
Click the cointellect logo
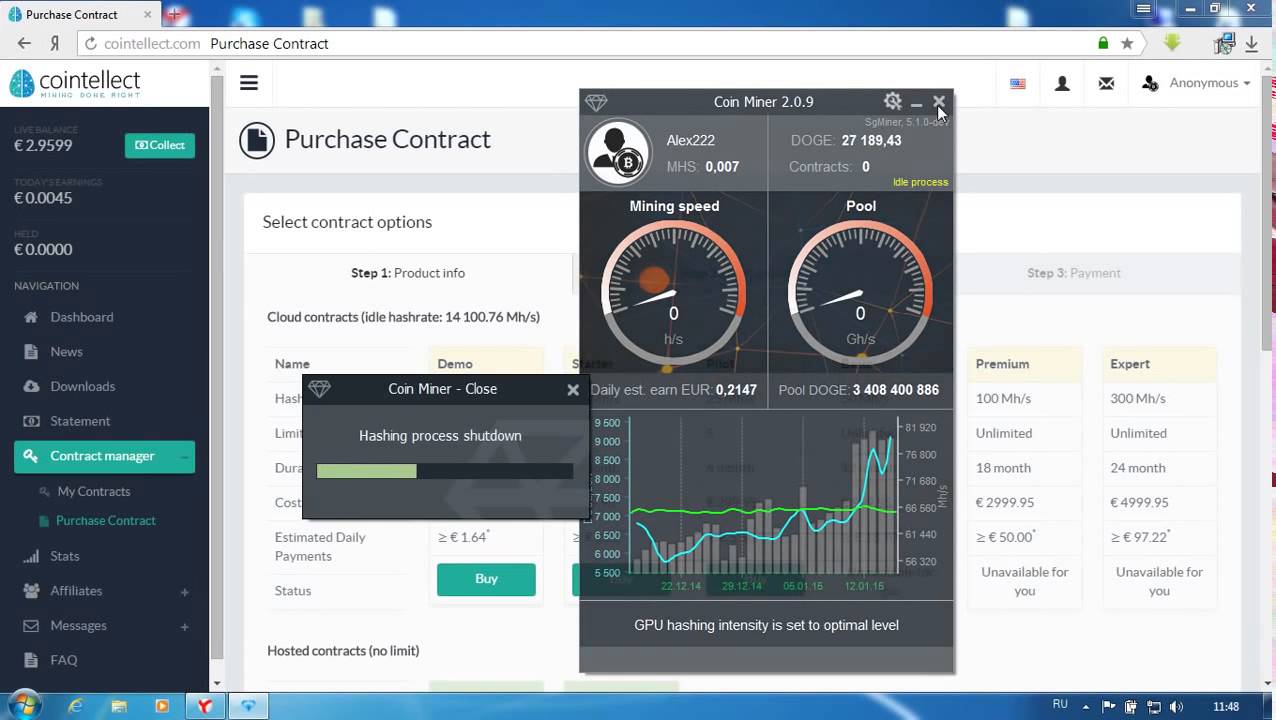(x=75, y=83)
